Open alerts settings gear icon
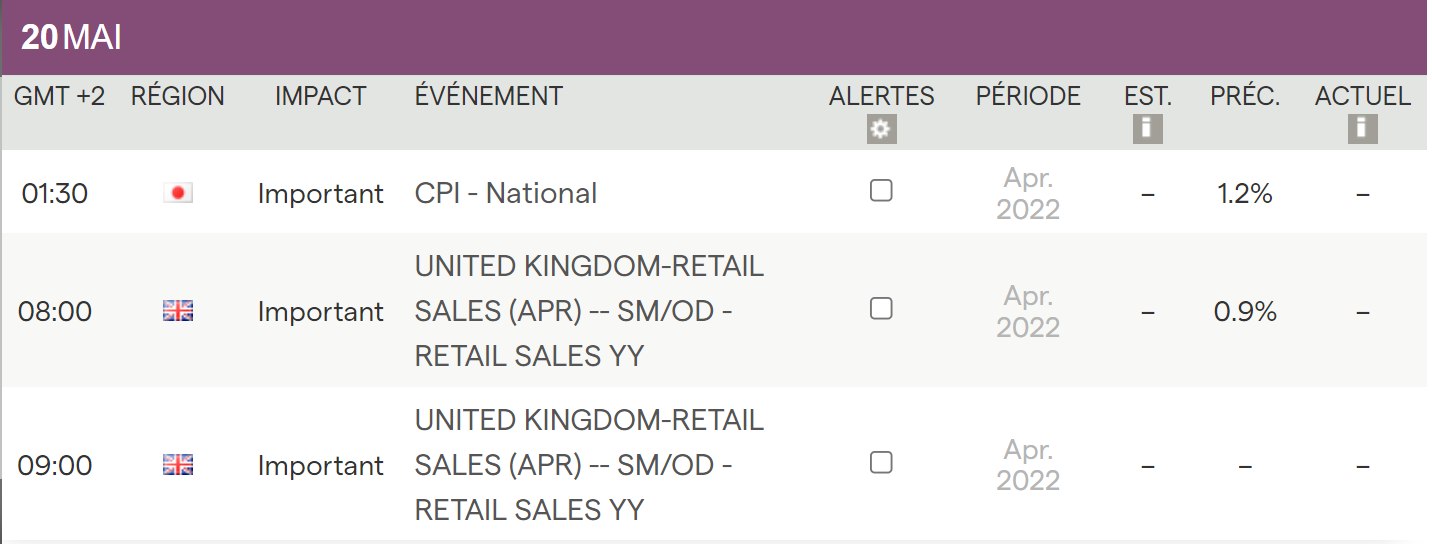 pos(881,130)
